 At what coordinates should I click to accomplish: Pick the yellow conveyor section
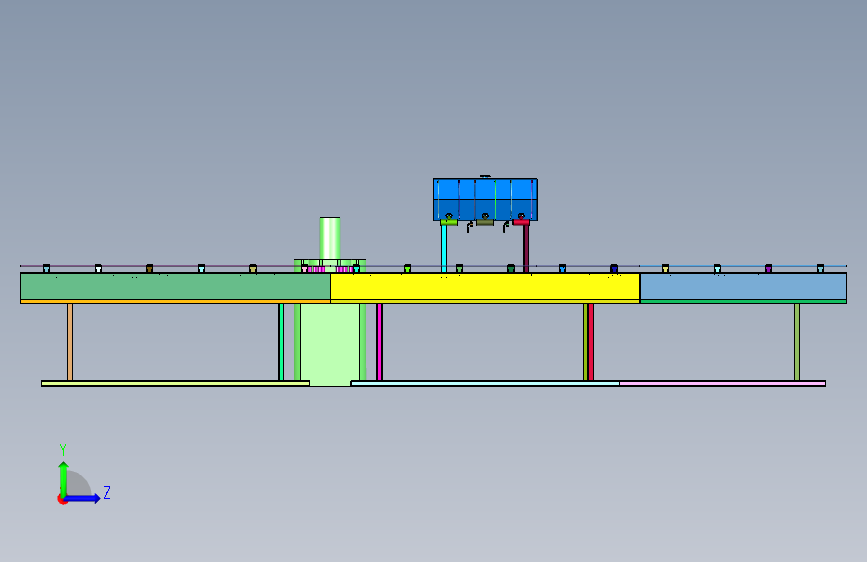[x=485, y=287]
